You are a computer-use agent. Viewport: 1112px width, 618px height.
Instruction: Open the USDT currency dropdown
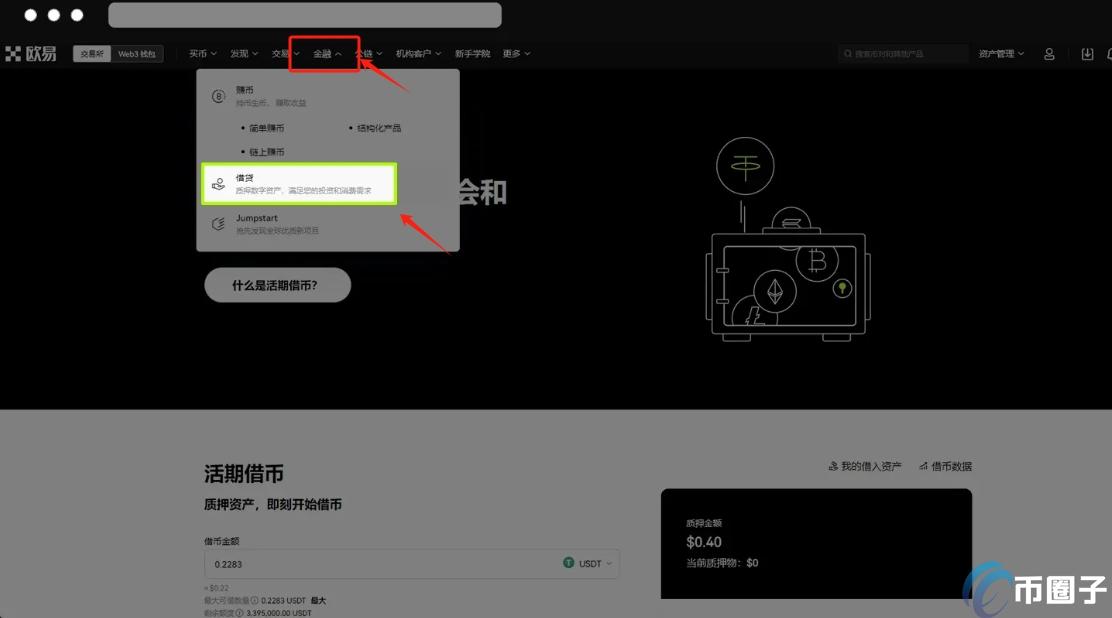pyautogui.click(x=588, y=563)
